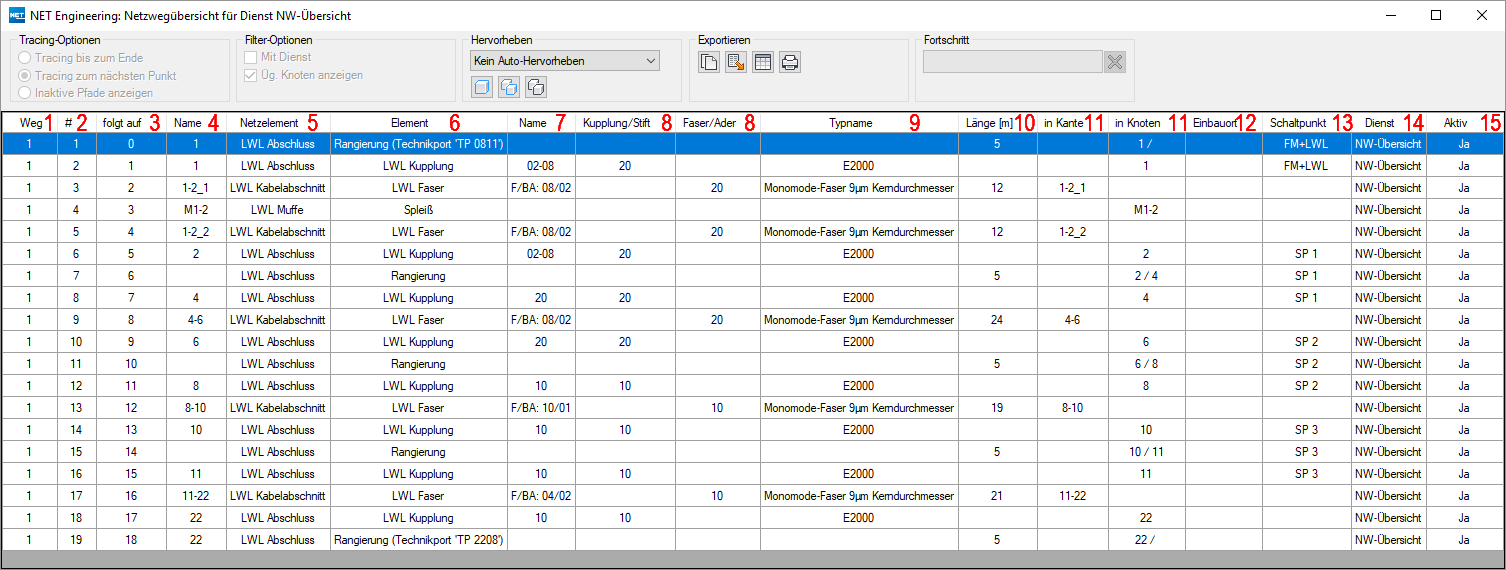Click the 'Dienst' column header
Image resolution: width=1506 pixels, height=570 pixels.
(1388, 122)
